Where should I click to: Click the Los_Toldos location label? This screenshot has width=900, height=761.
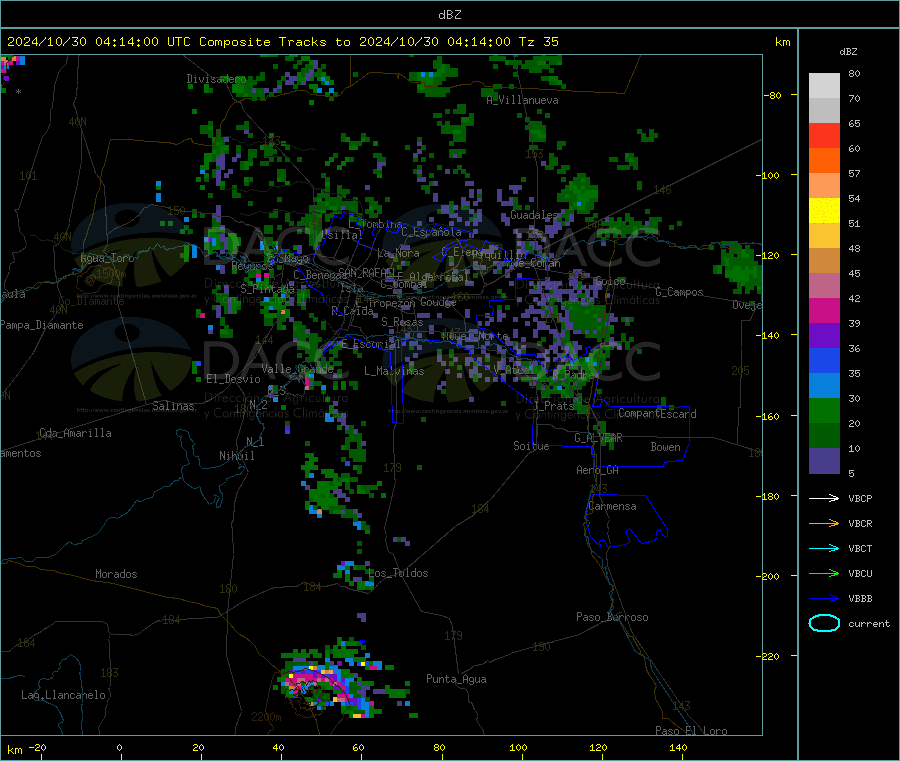coord(398,573)
